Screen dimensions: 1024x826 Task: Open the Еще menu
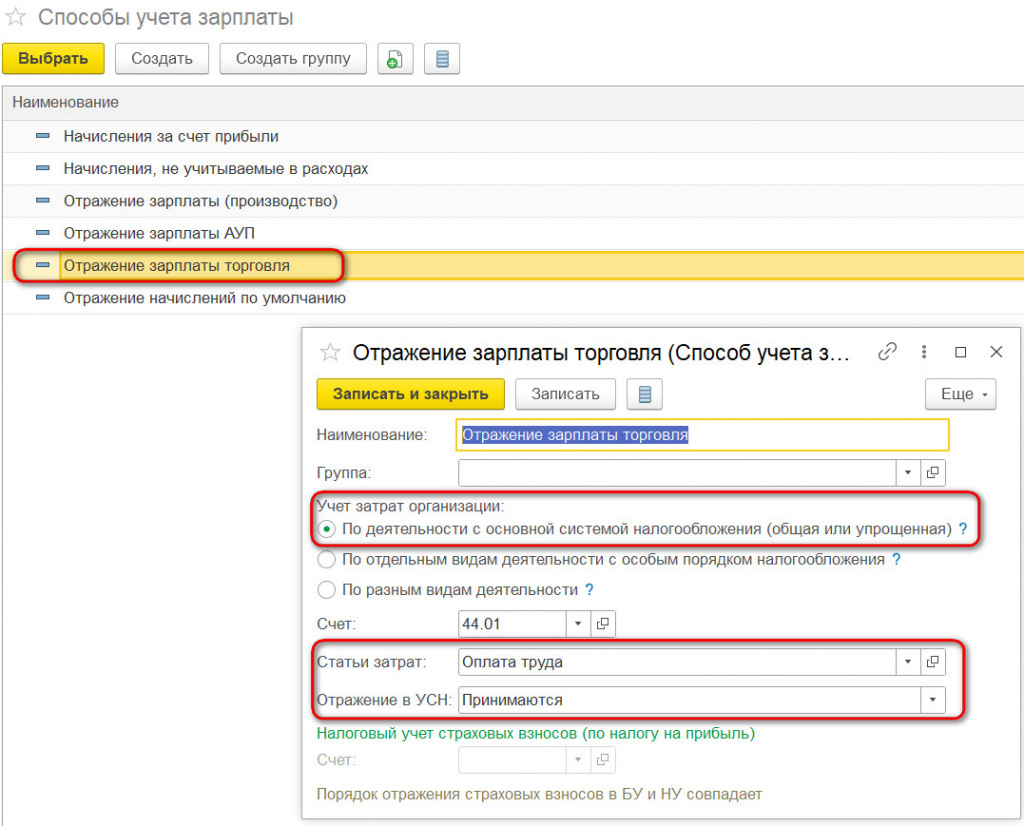tap(961, 394)
